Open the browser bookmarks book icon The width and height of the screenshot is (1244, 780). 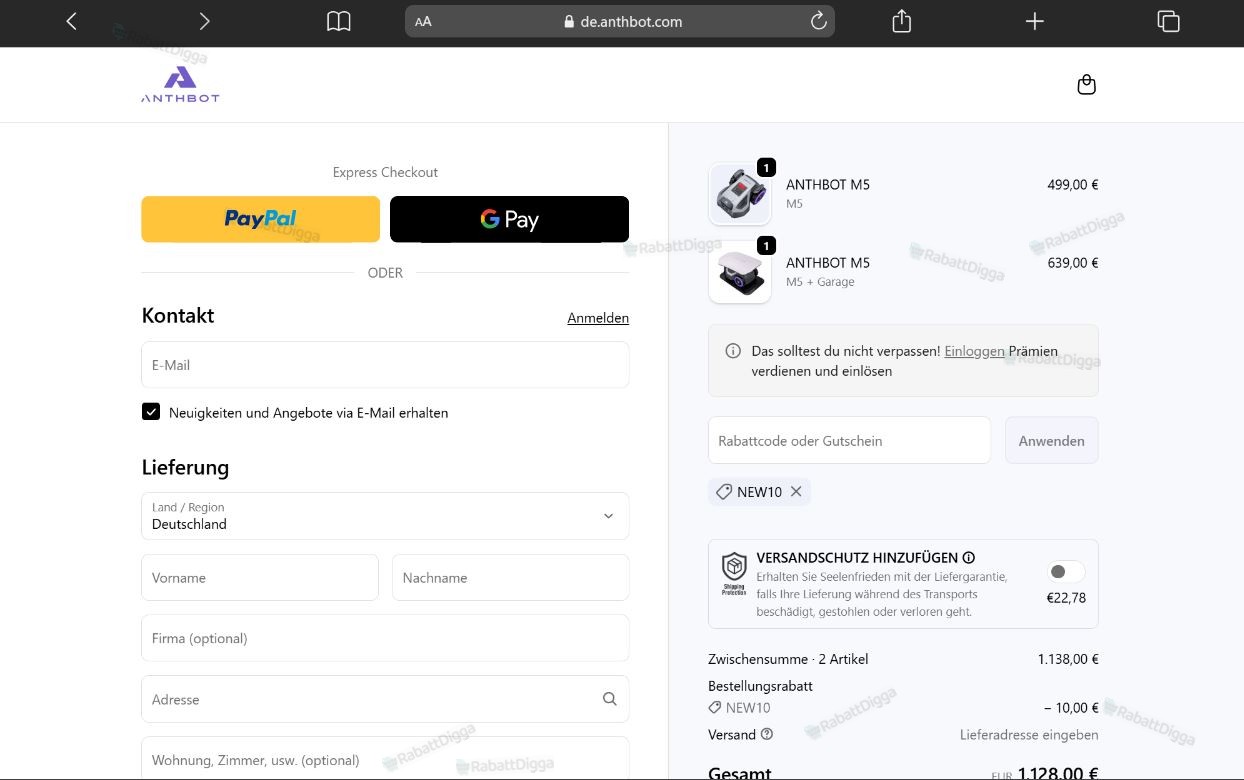(339, 21)
